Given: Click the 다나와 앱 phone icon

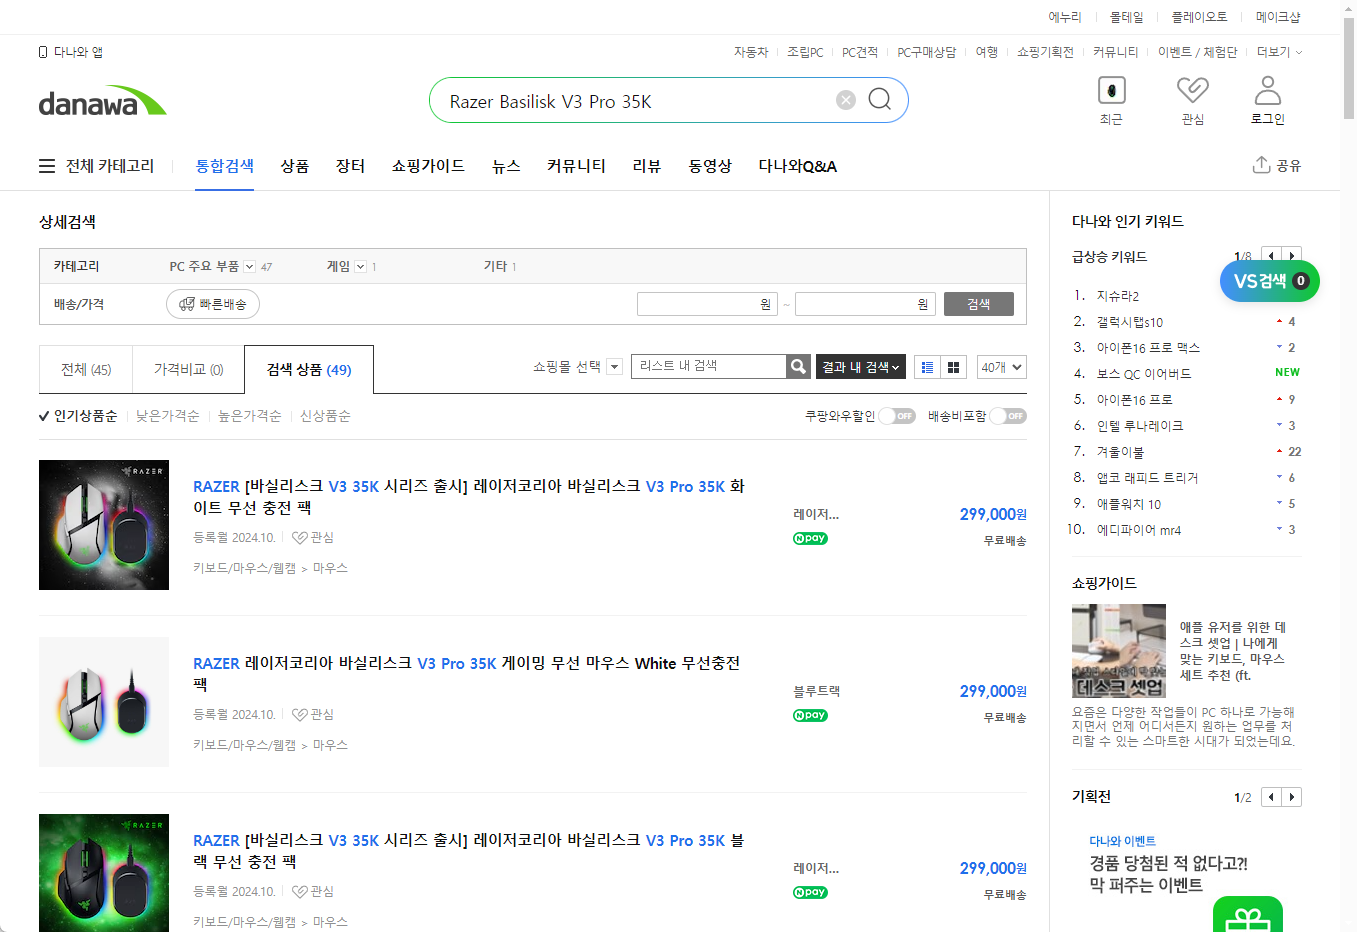Looking at the screenshot, I should click(43, 52).
